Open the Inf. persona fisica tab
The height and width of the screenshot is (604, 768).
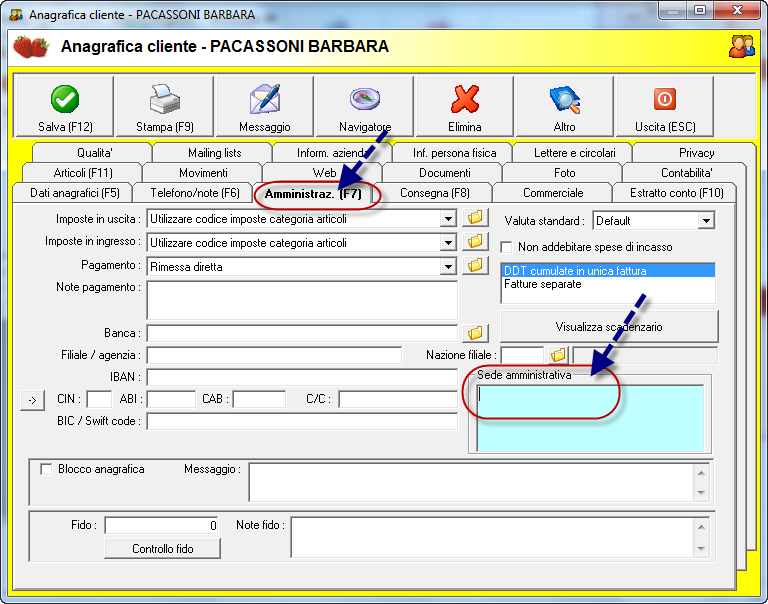tap(455, 153)
